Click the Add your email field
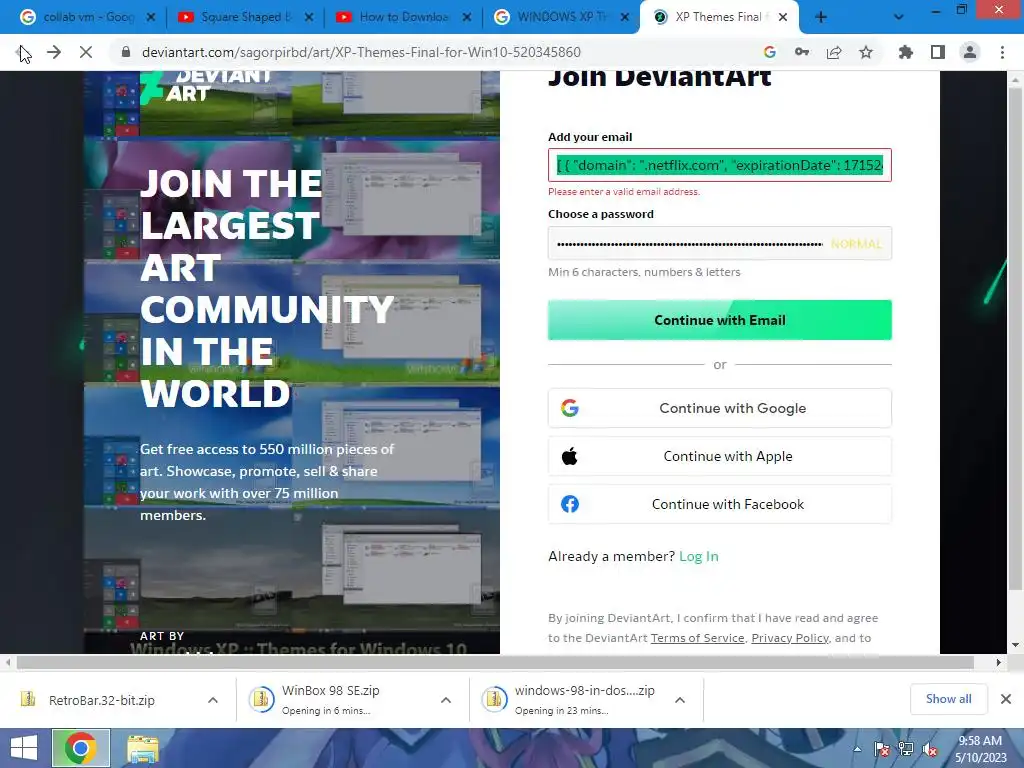This screenshot has height=768, width=1024. point(720,165)
